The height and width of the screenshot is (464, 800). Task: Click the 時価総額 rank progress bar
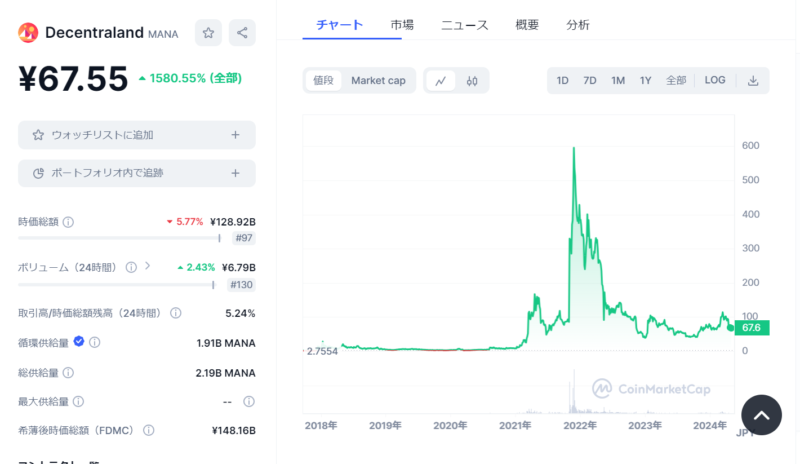point(119,238)
